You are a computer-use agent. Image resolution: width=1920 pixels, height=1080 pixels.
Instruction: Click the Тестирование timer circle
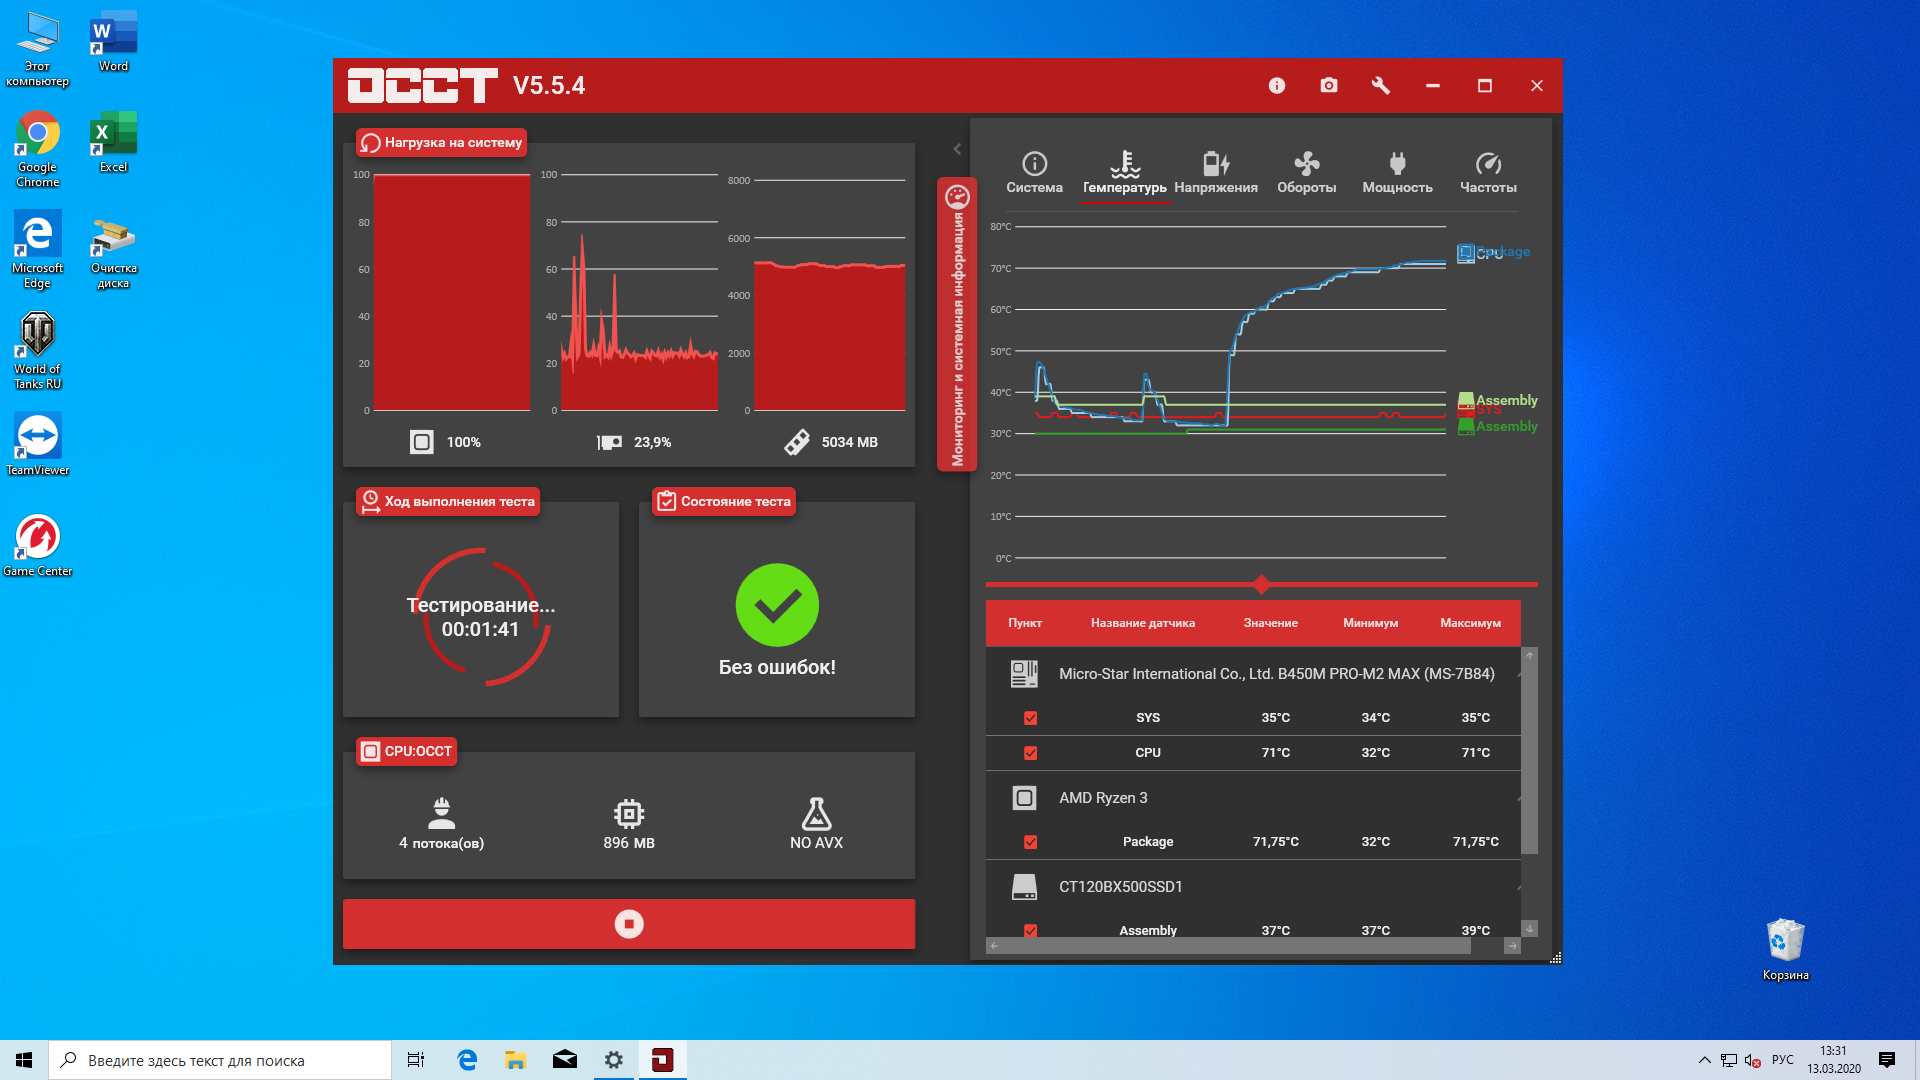(481, 617)
